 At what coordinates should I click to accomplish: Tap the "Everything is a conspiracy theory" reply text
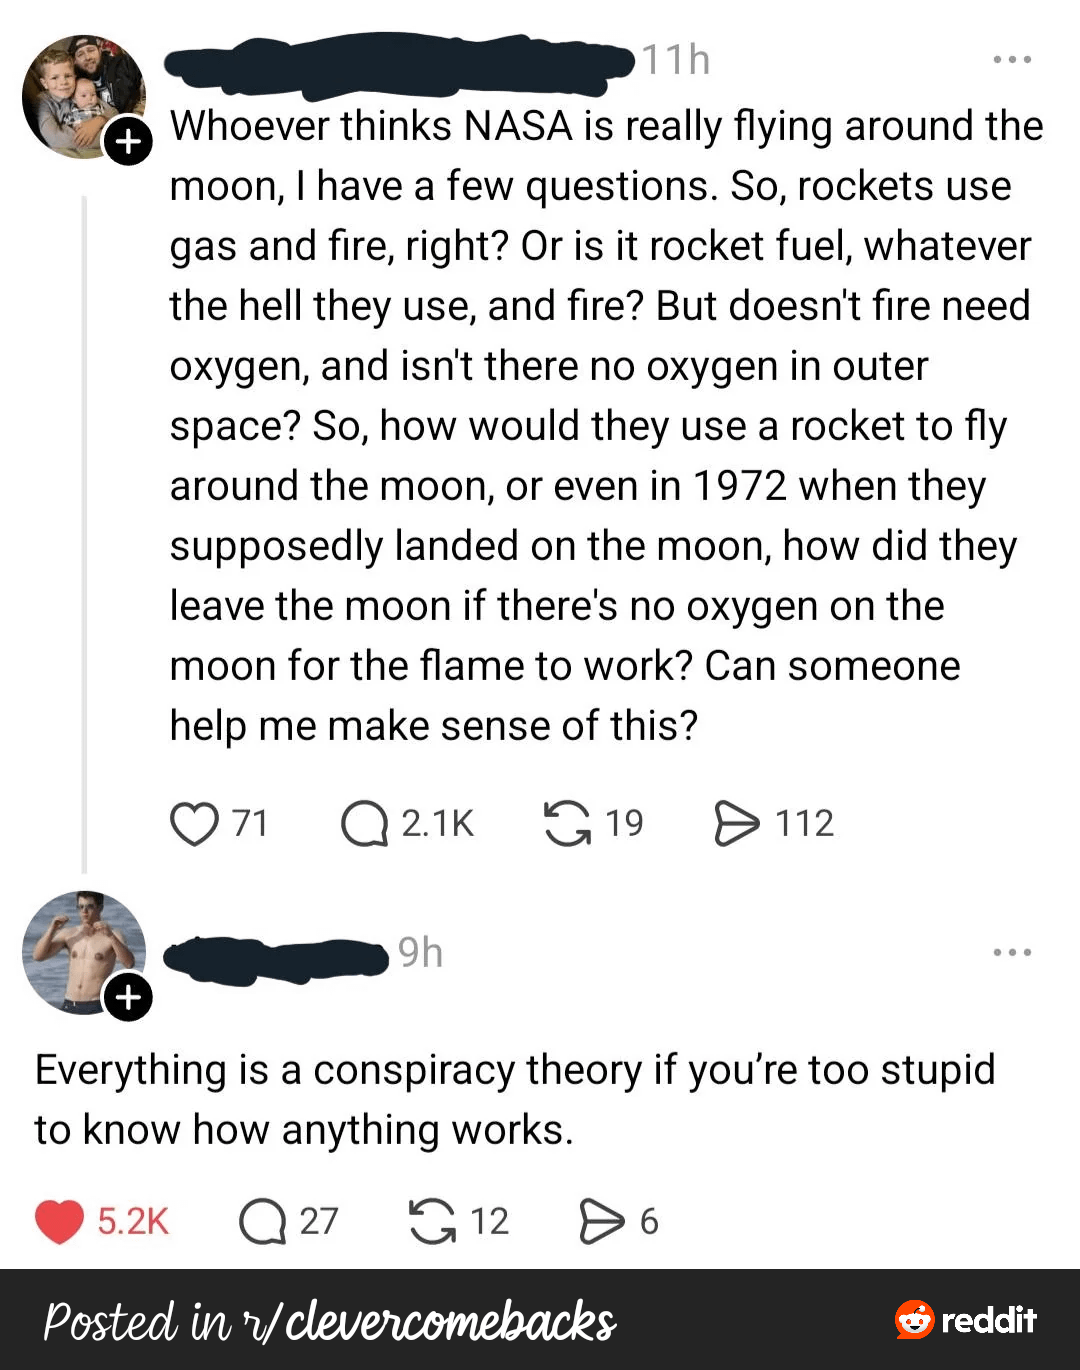pyautogui.click(x=514, y=1100)
